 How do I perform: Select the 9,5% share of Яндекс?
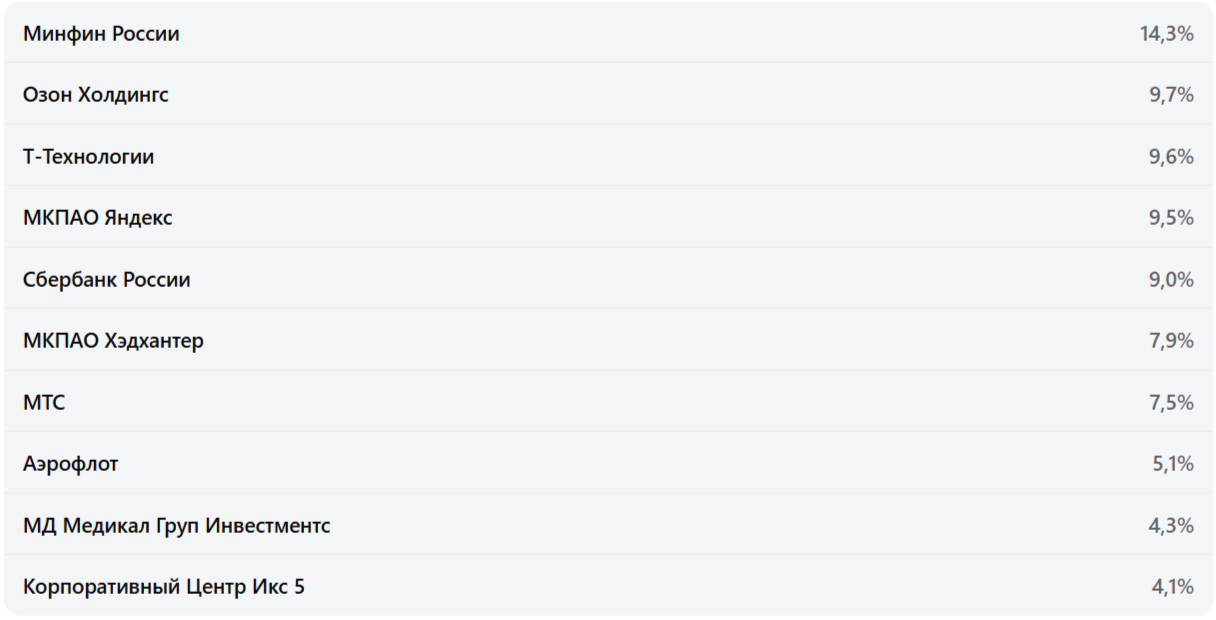(x=1171, y=218)
